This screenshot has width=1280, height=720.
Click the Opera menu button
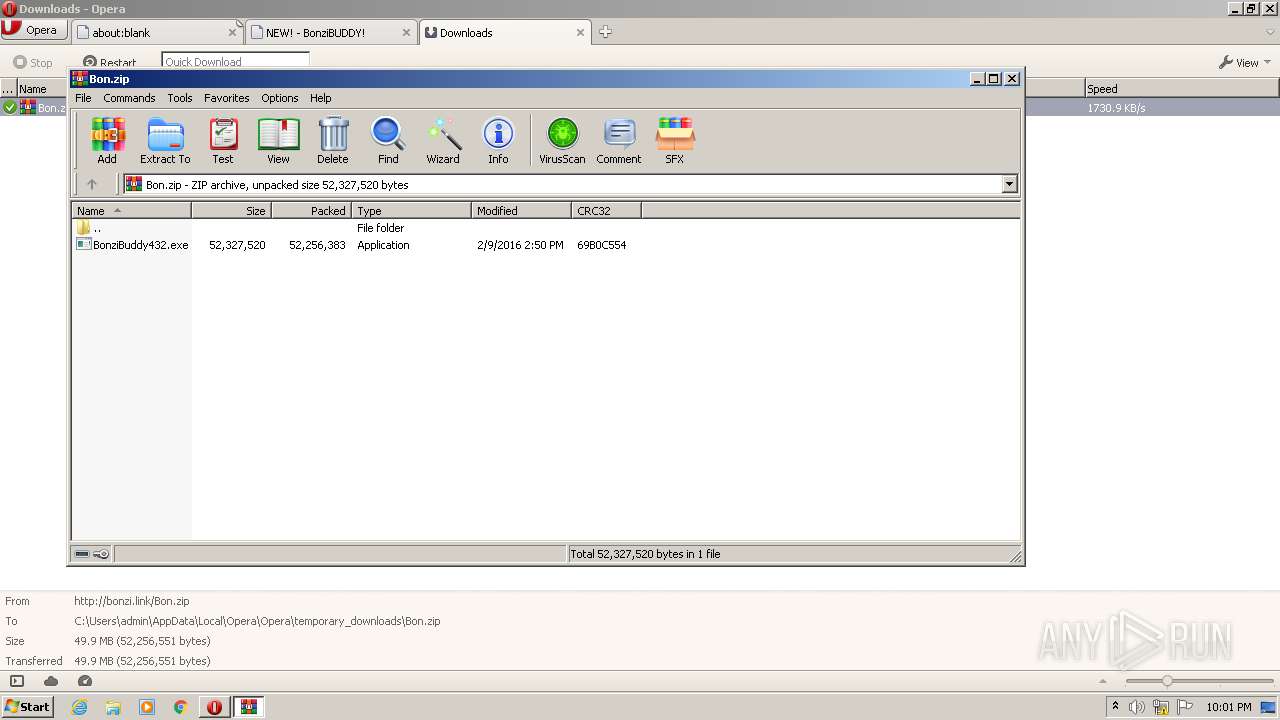(x=32, y=30)
